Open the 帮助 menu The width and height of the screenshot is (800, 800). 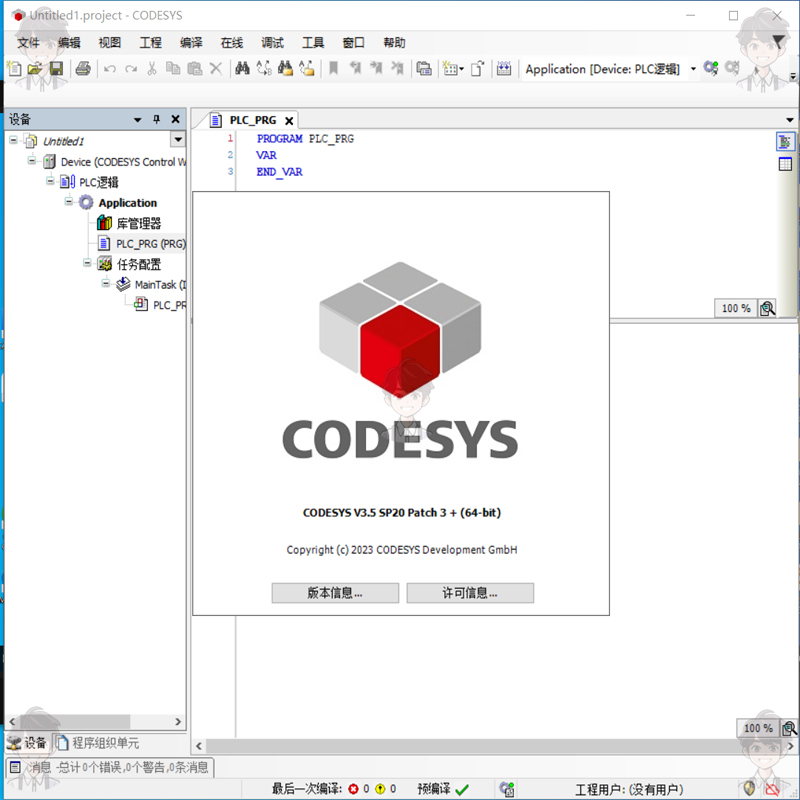(394, 42)
